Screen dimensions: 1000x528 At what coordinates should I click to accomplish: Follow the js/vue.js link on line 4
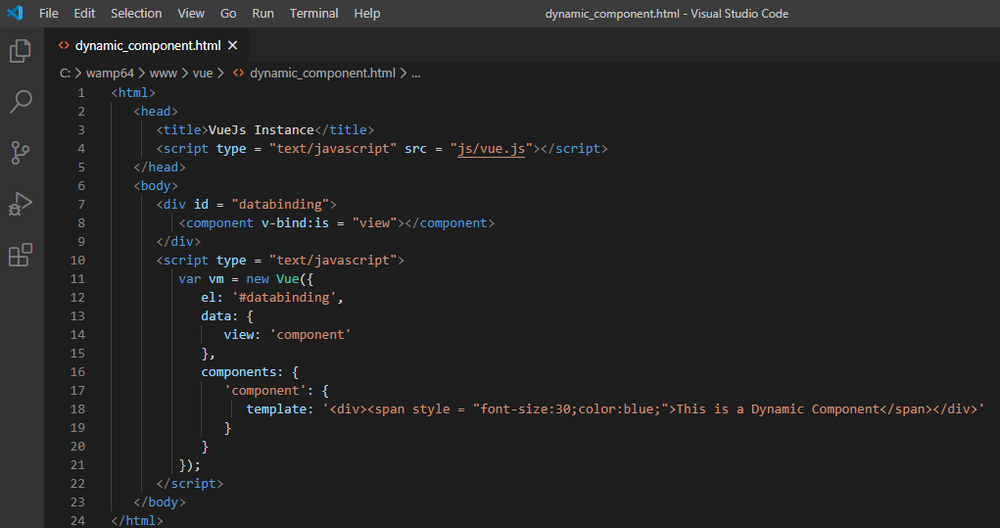tap(491, 149)
